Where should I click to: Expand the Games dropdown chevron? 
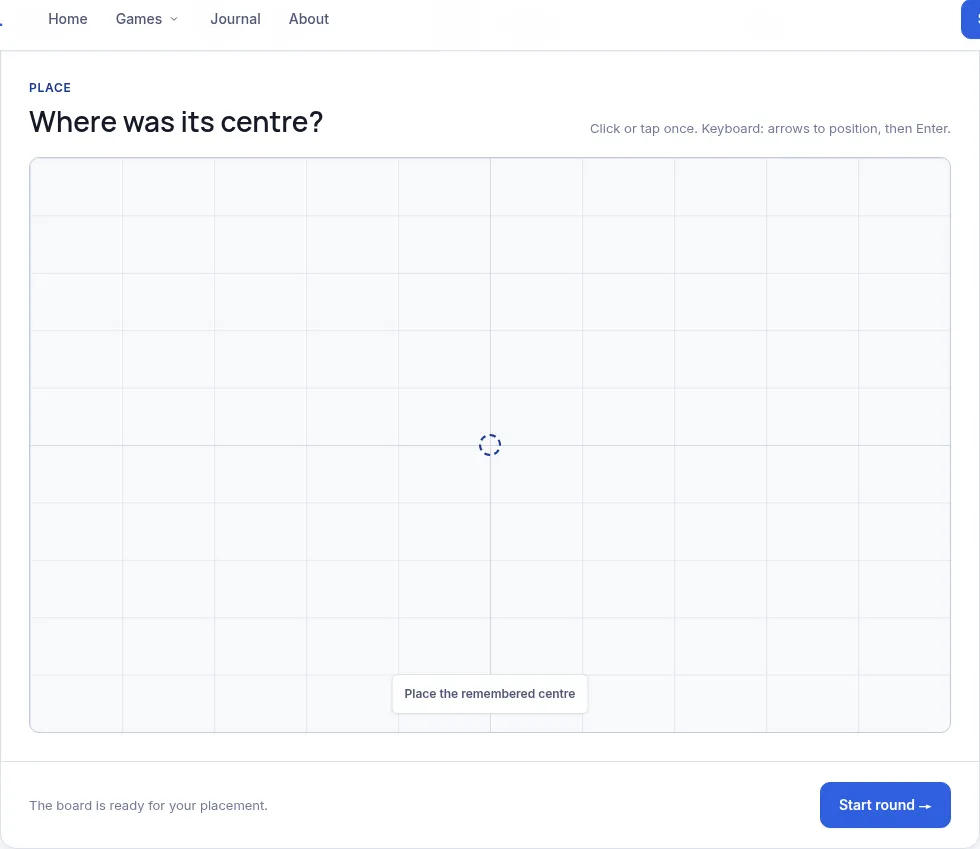pyautogui.click(x=174, y=19)
